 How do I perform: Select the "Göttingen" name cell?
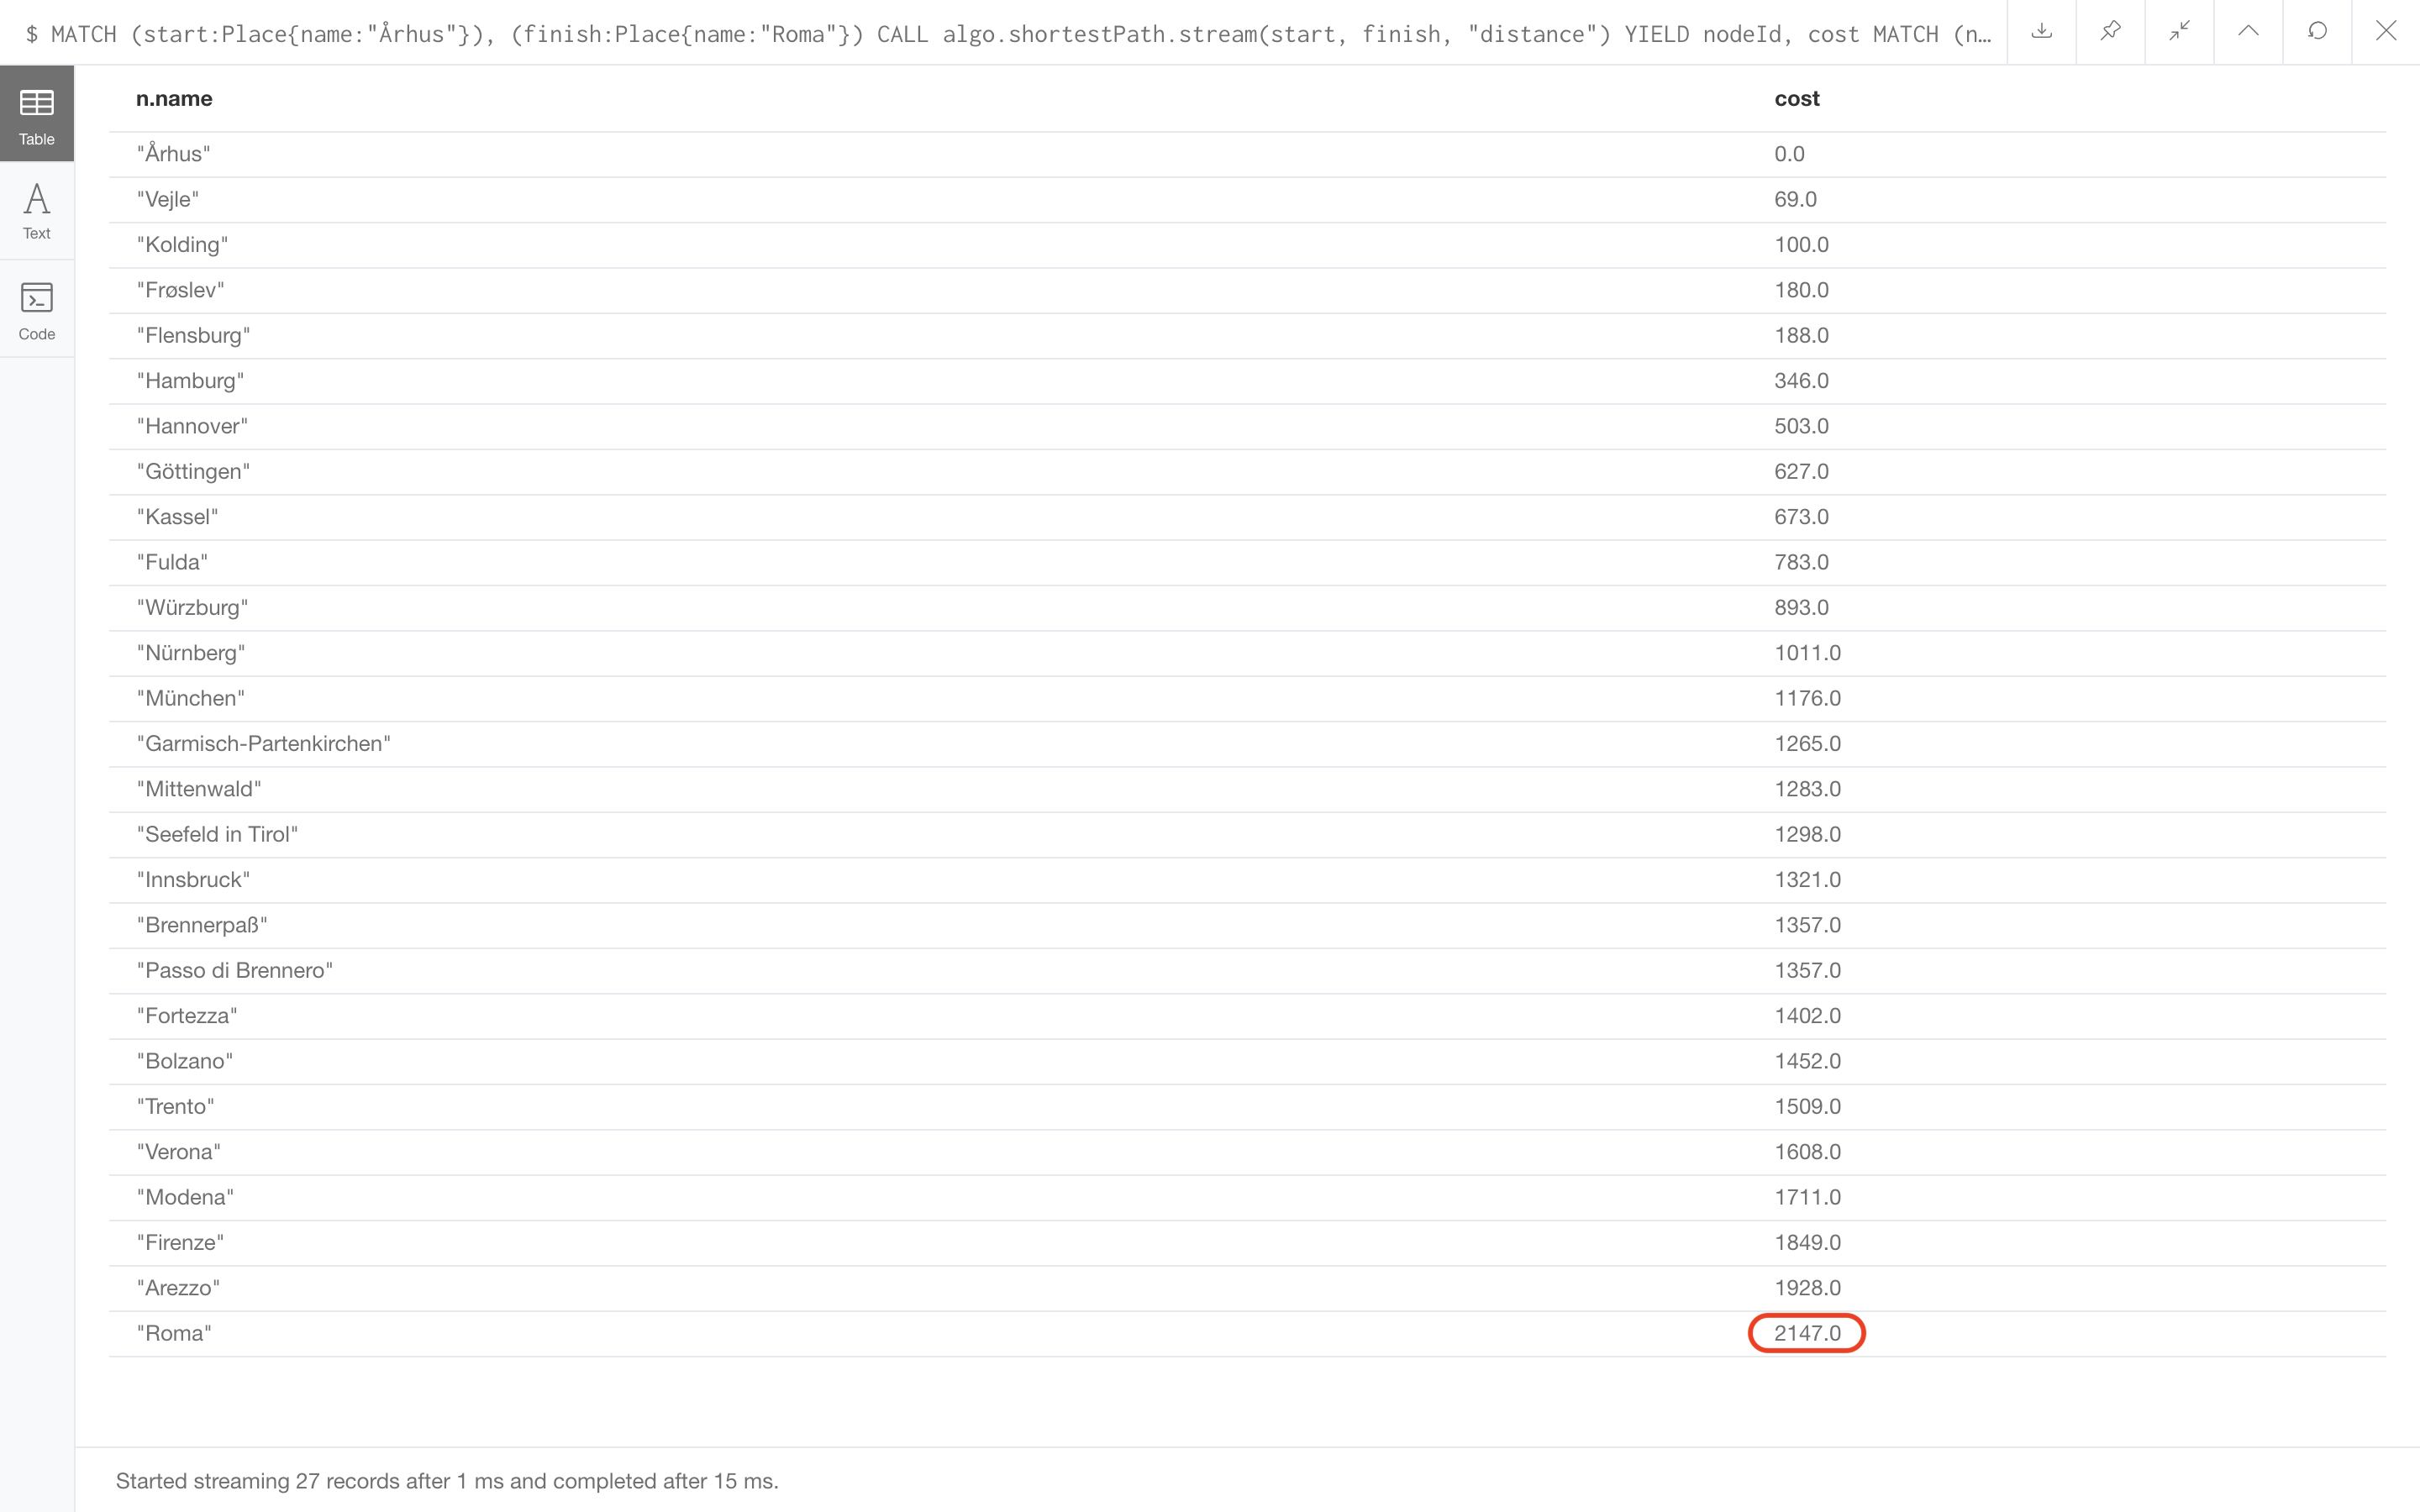(193, 472)
